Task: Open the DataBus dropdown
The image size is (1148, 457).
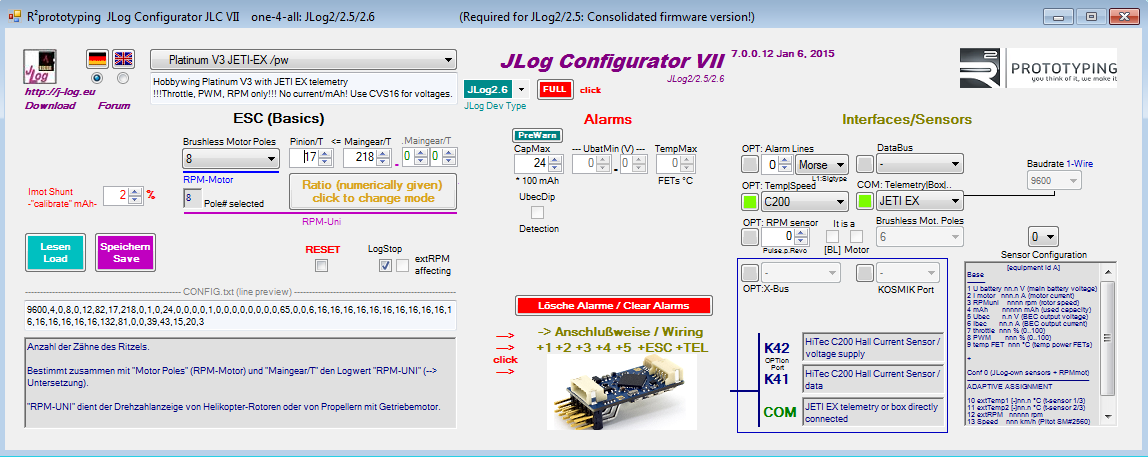Action: pyautogui.click(x=920, y=164)
